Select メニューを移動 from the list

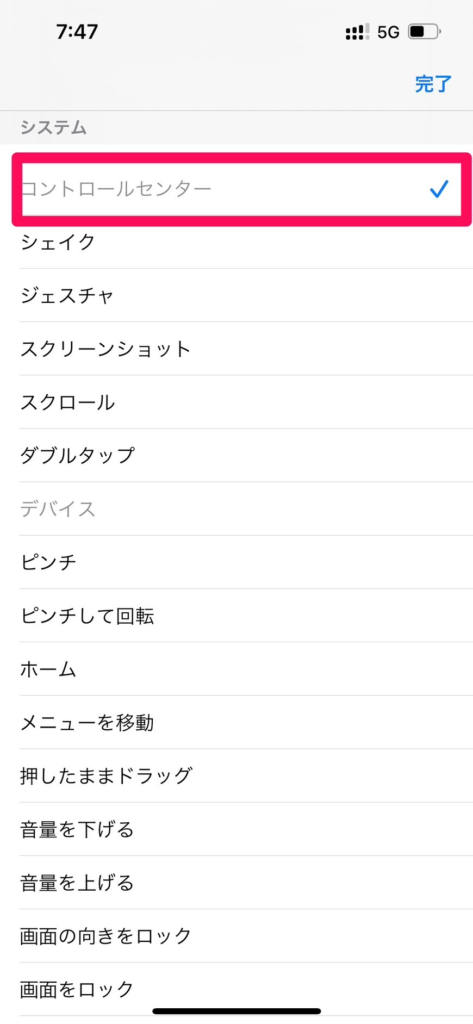(236, 723)
